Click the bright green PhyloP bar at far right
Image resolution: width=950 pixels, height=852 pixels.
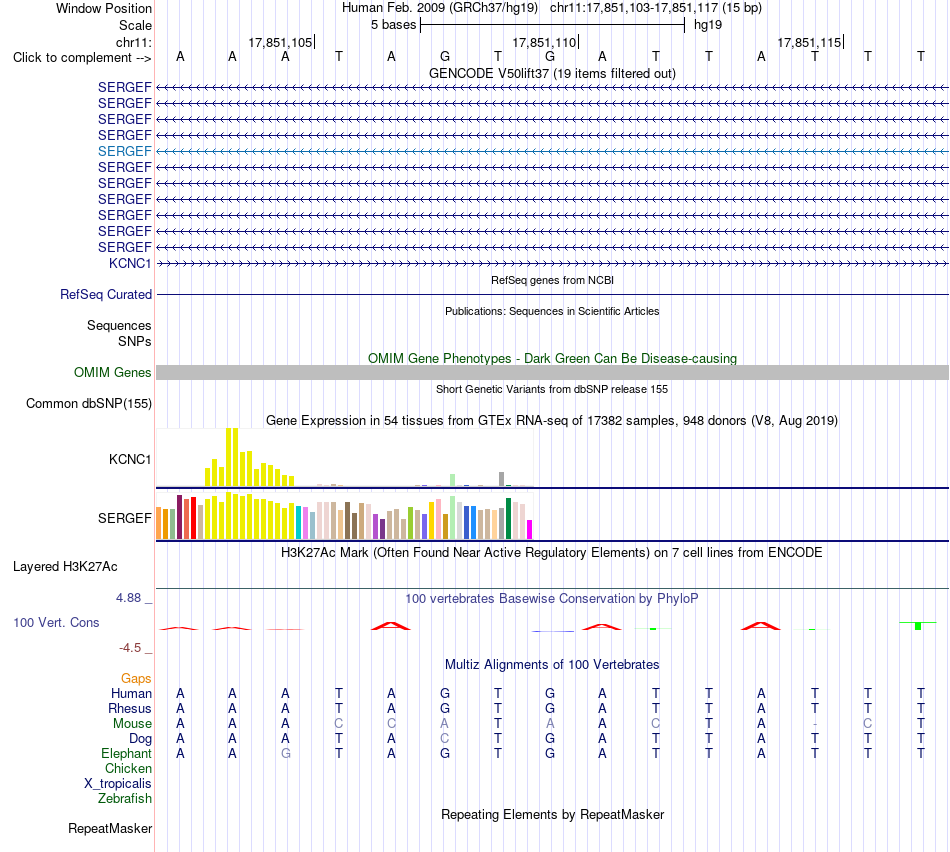pyautogui.click(x=918, y=625)
